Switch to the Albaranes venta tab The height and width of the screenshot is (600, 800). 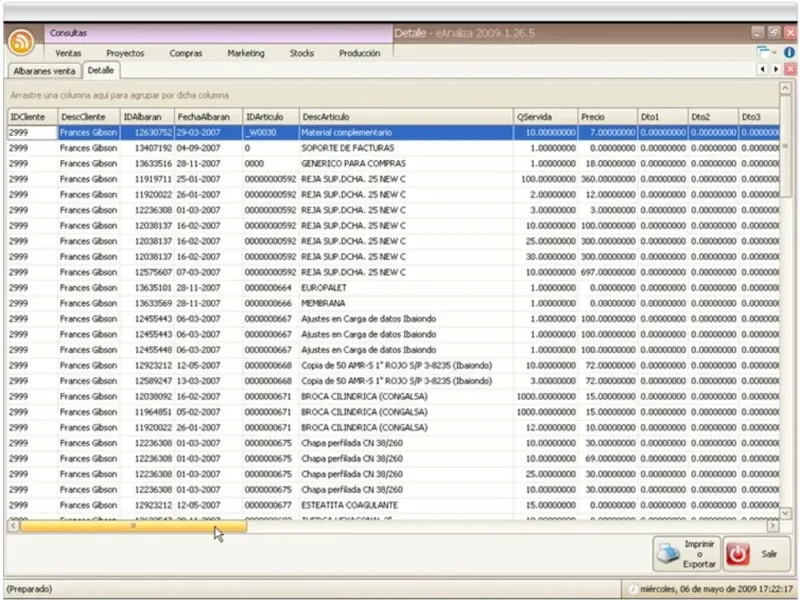pos(44,71)
